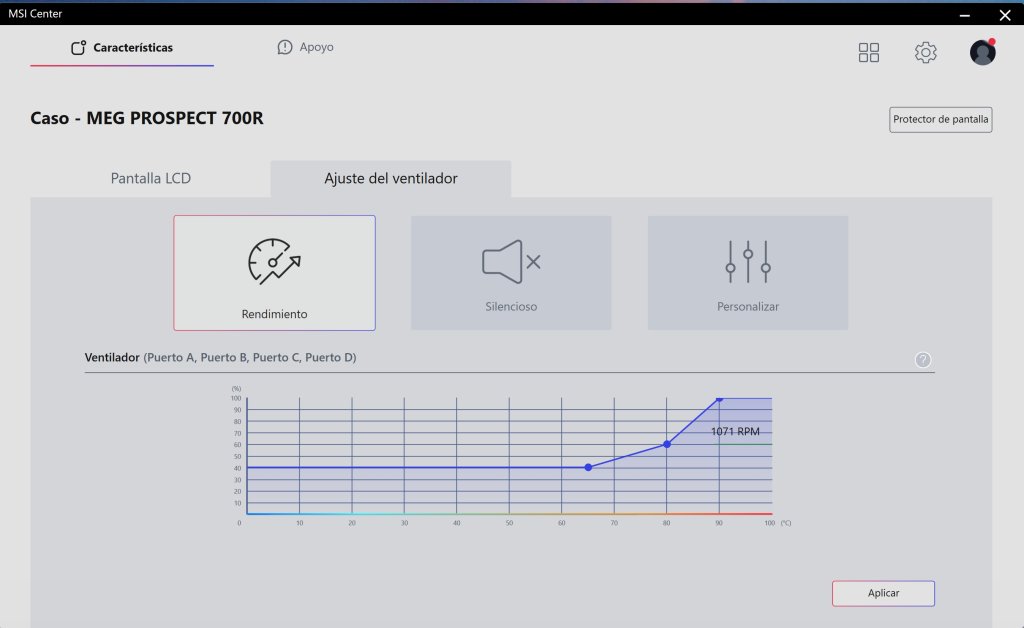Select the fan curve point at 90°C
The image size is (1024, 628).
[x=719, y=398]
